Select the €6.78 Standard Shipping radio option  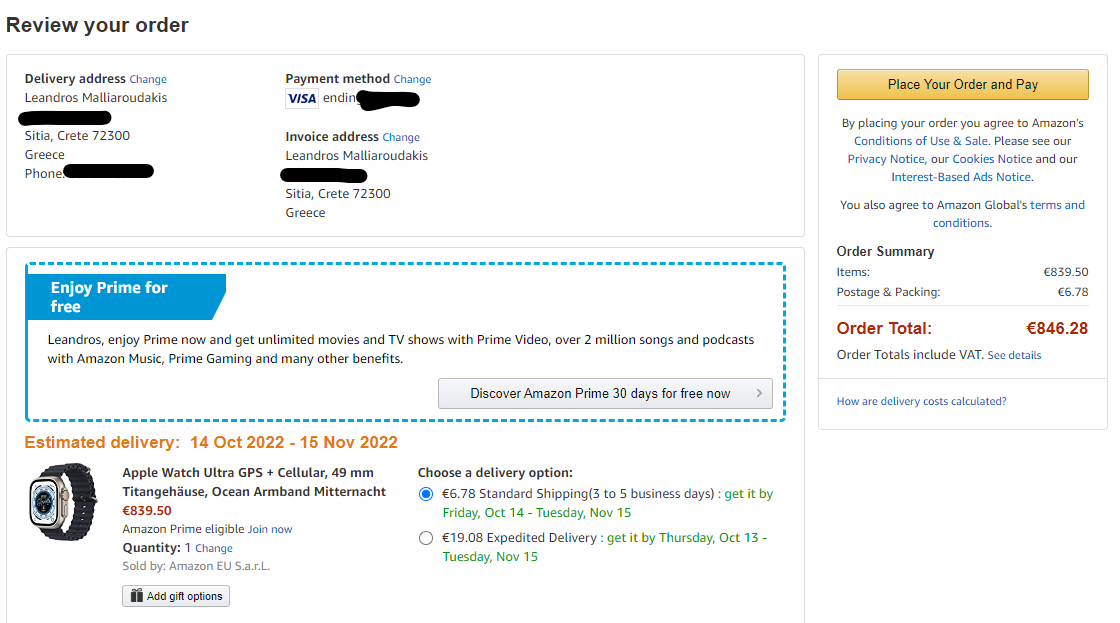(x=426, y=494)
